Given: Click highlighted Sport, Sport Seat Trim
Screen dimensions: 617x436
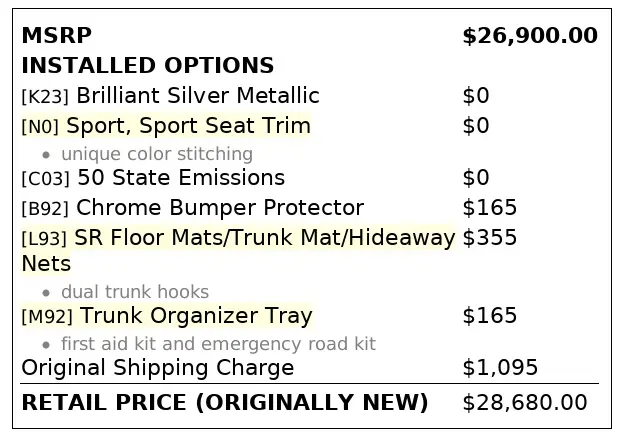Looking at the screenshot, I should pos(188,126).
